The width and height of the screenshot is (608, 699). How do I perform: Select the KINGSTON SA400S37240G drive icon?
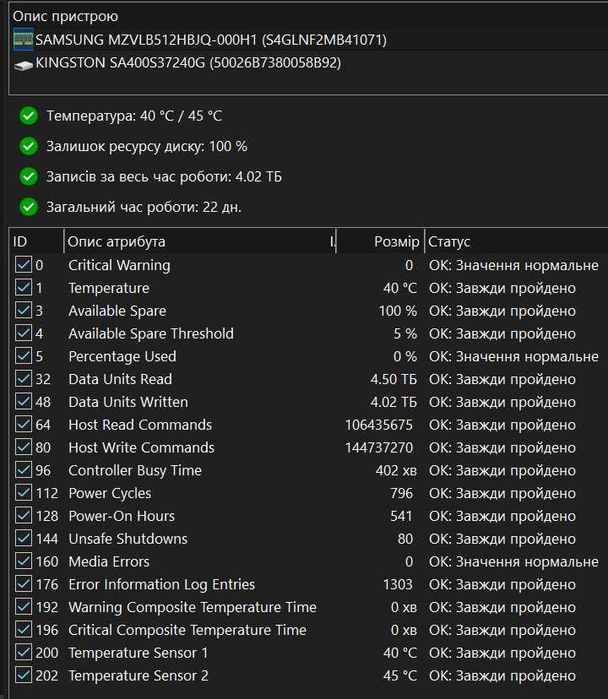coord(23,66)
